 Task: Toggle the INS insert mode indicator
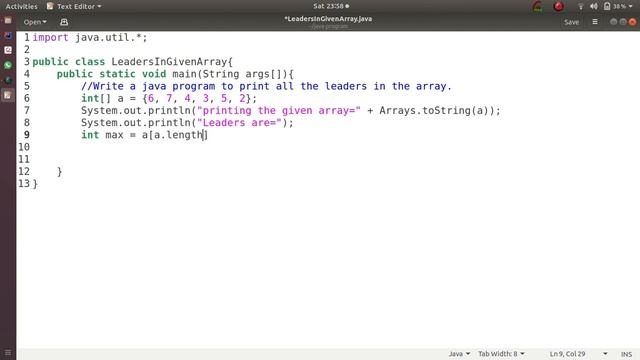[x=627, y=354]
